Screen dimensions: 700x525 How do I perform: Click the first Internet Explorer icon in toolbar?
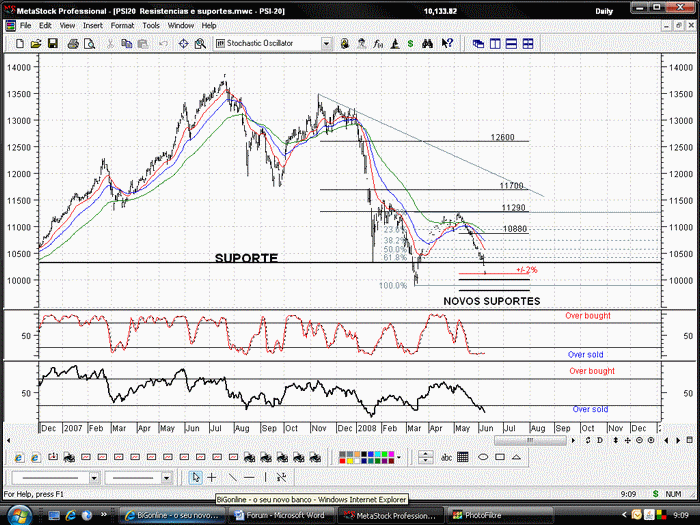(19, 458)
